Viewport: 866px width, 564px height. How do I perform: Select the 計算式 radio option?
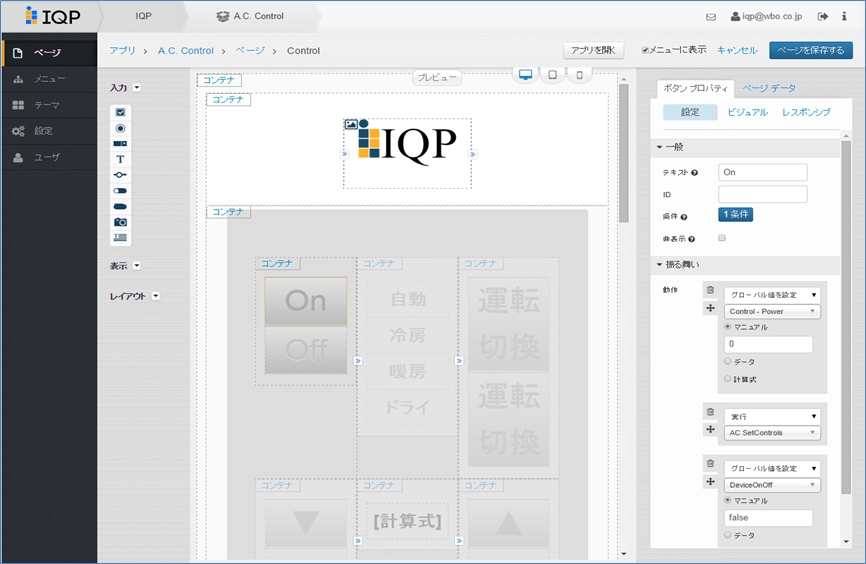728,379
